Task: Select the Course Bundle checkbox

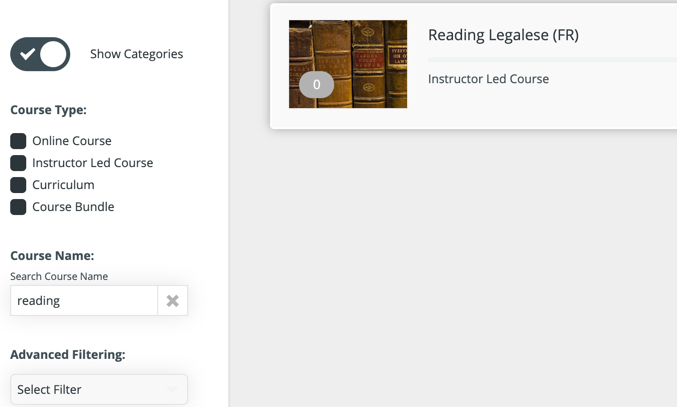Action: pos(18,207)
